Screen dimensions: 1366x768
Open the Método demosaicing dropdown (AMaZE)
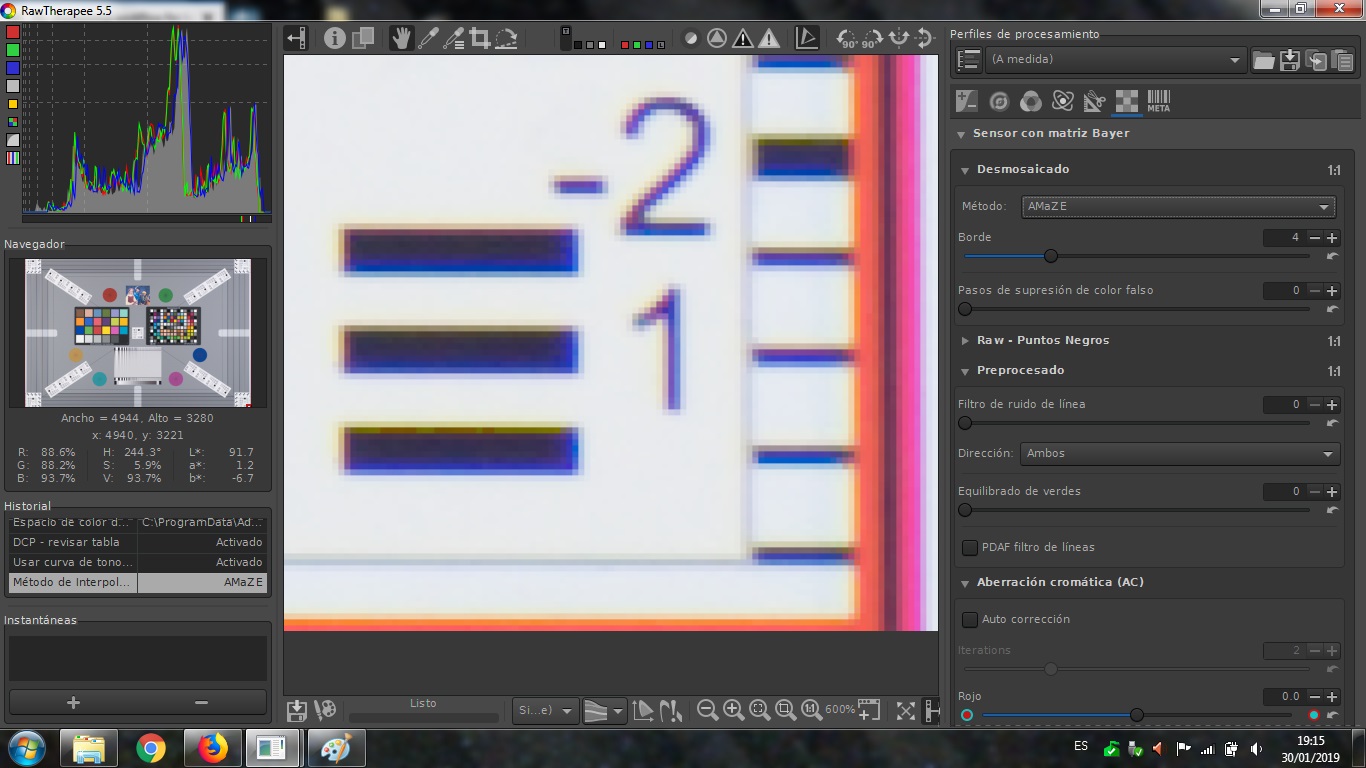(1178, 207)
